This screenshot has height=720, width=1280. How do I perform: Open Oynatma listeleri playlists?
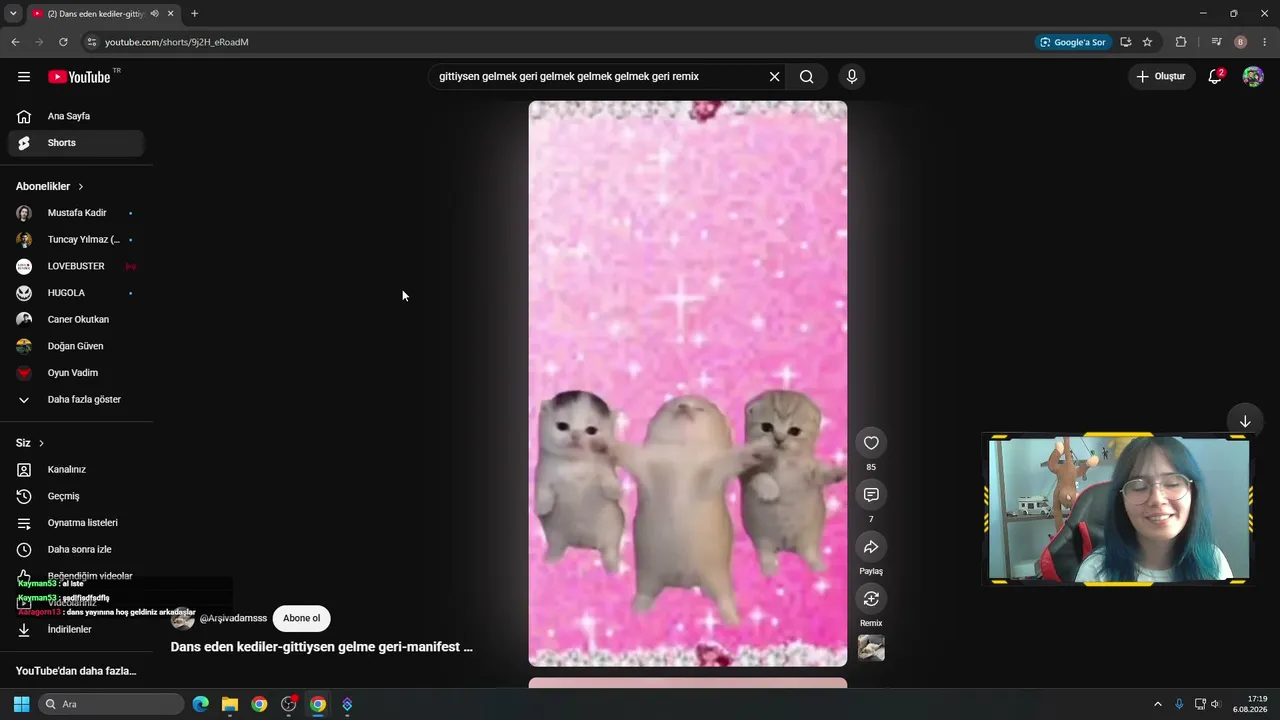pyautogui.click(x=76, y=523)
